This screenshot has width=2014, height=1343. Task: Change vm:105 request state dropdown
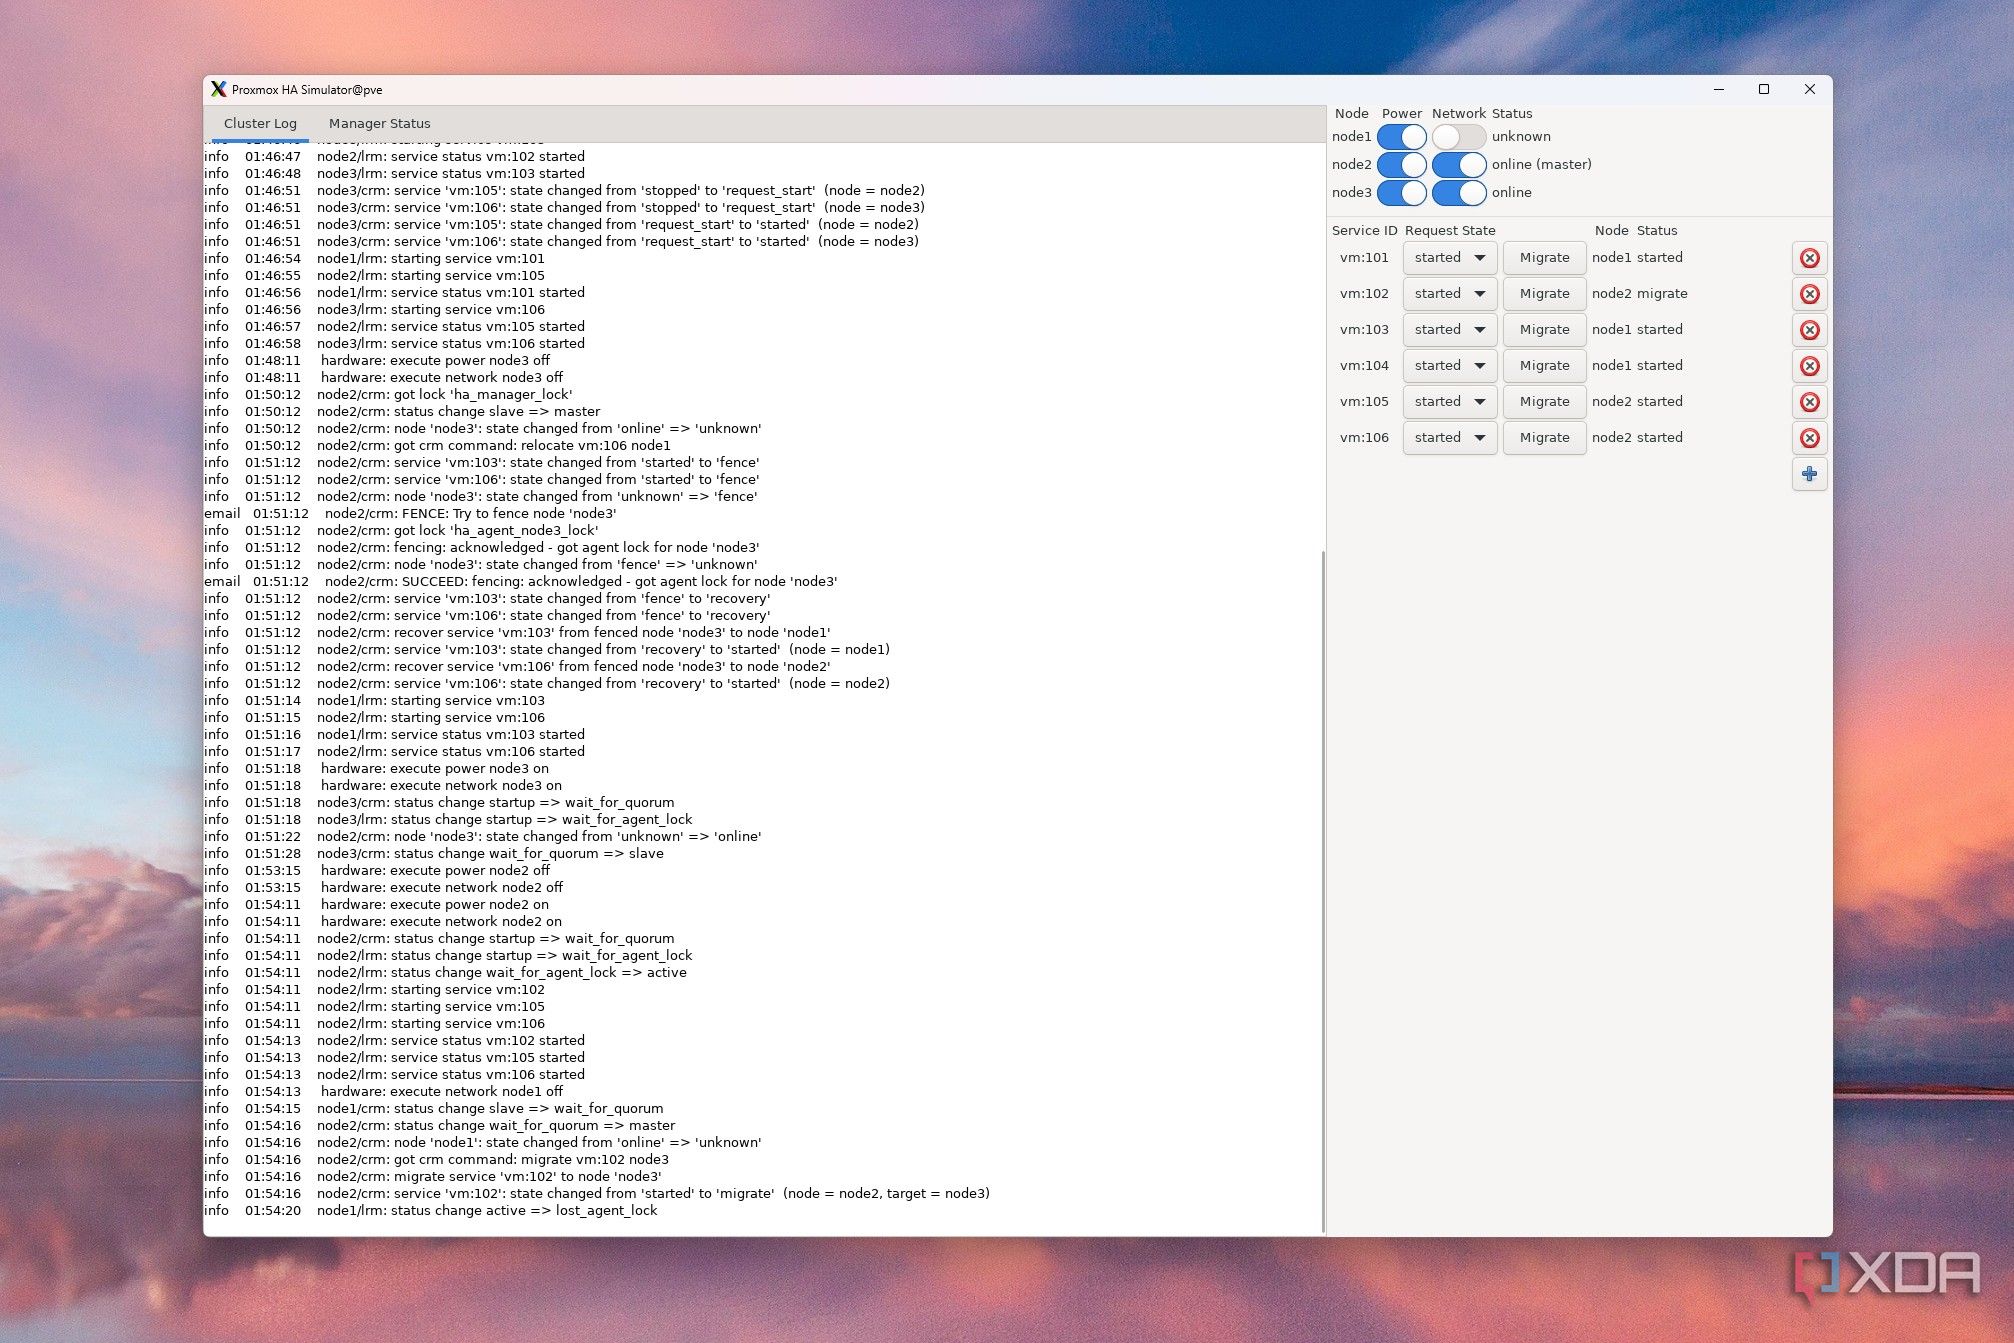coord(1449,402)
